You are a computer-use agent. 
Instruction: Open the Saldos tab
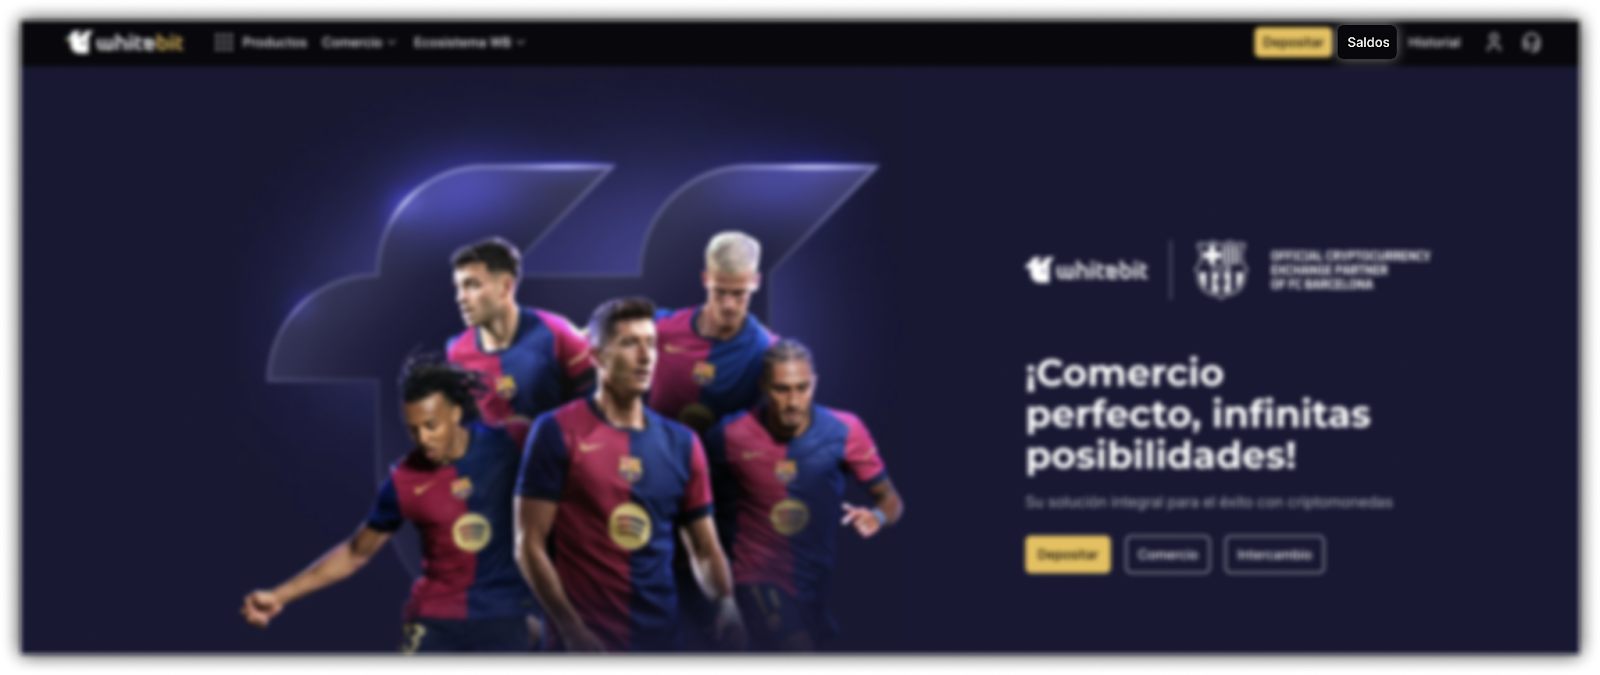tap(1368, 42)
